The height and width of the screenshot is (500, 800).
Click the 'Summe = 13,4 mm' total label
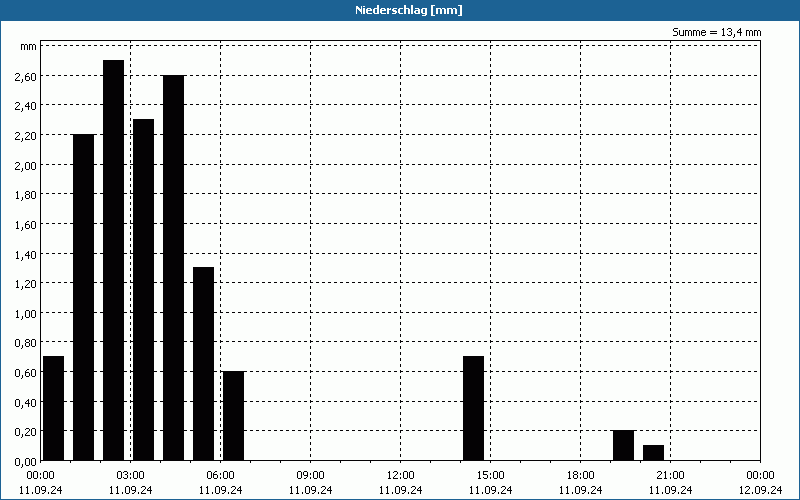tap(716, 32)
